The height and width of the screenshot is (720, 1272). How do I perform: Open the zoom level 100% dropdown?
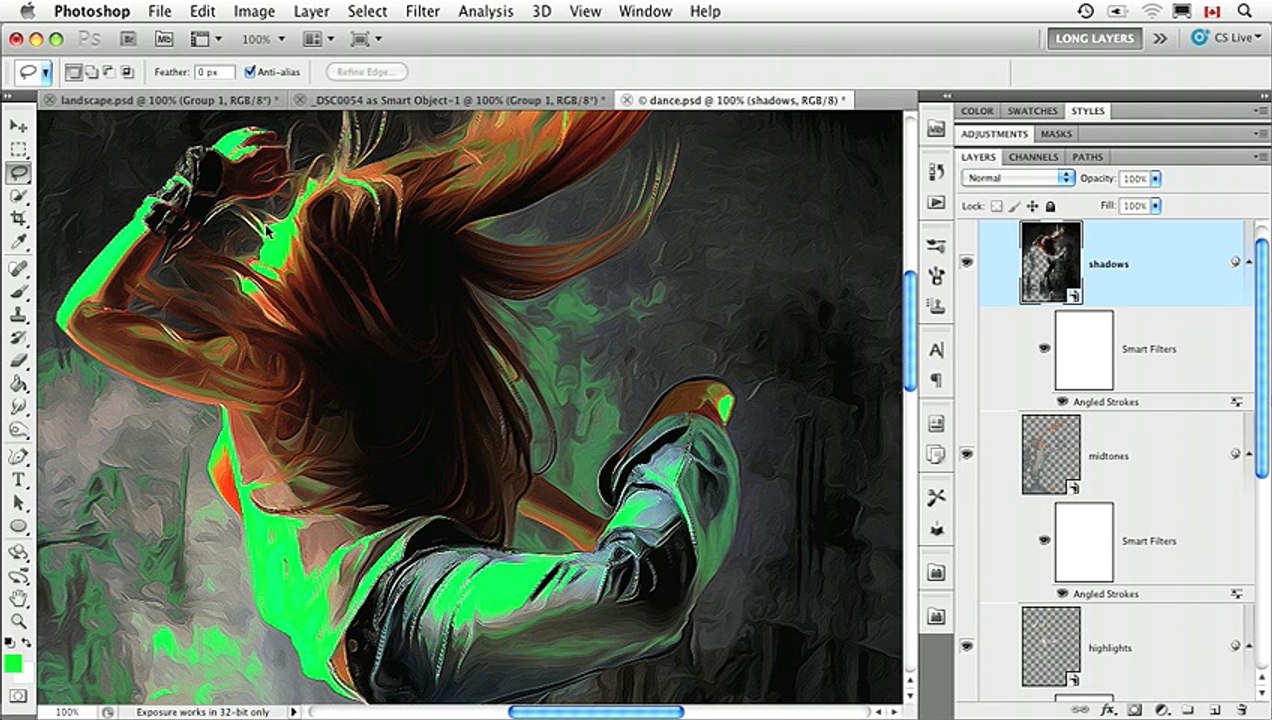click(263, 39)
